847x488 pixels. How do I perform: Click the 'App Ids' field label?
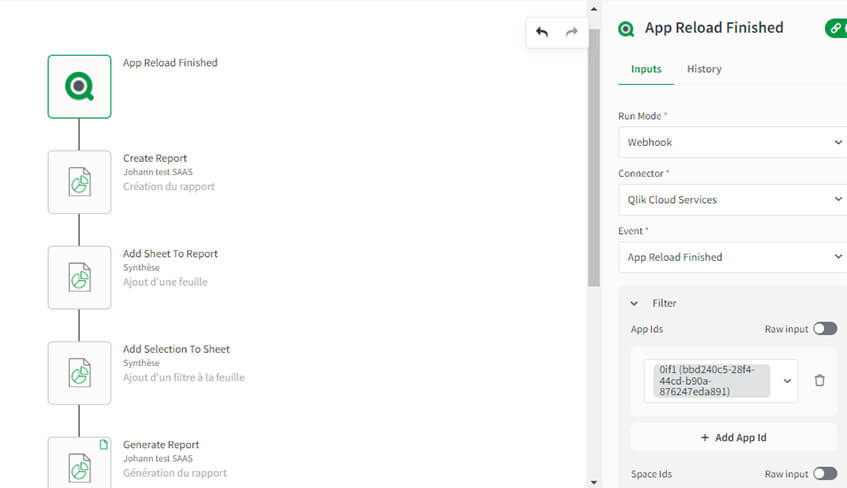tap(647, 329)
